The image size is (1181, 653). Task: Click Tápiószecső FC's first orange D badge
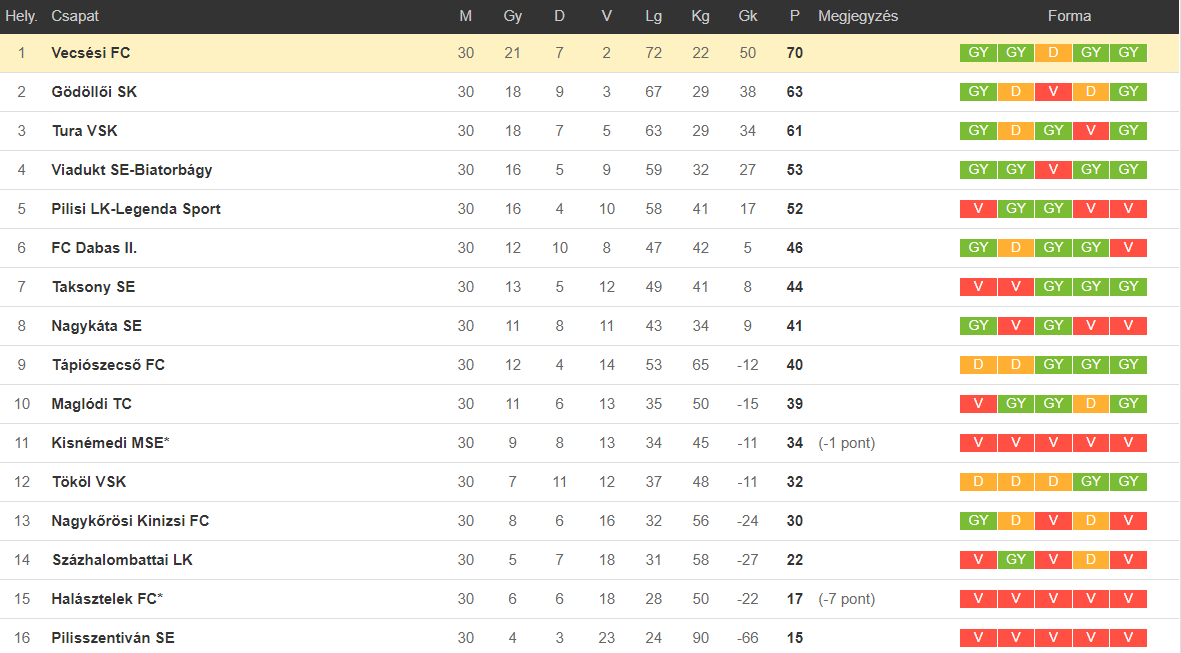point(978,365)
